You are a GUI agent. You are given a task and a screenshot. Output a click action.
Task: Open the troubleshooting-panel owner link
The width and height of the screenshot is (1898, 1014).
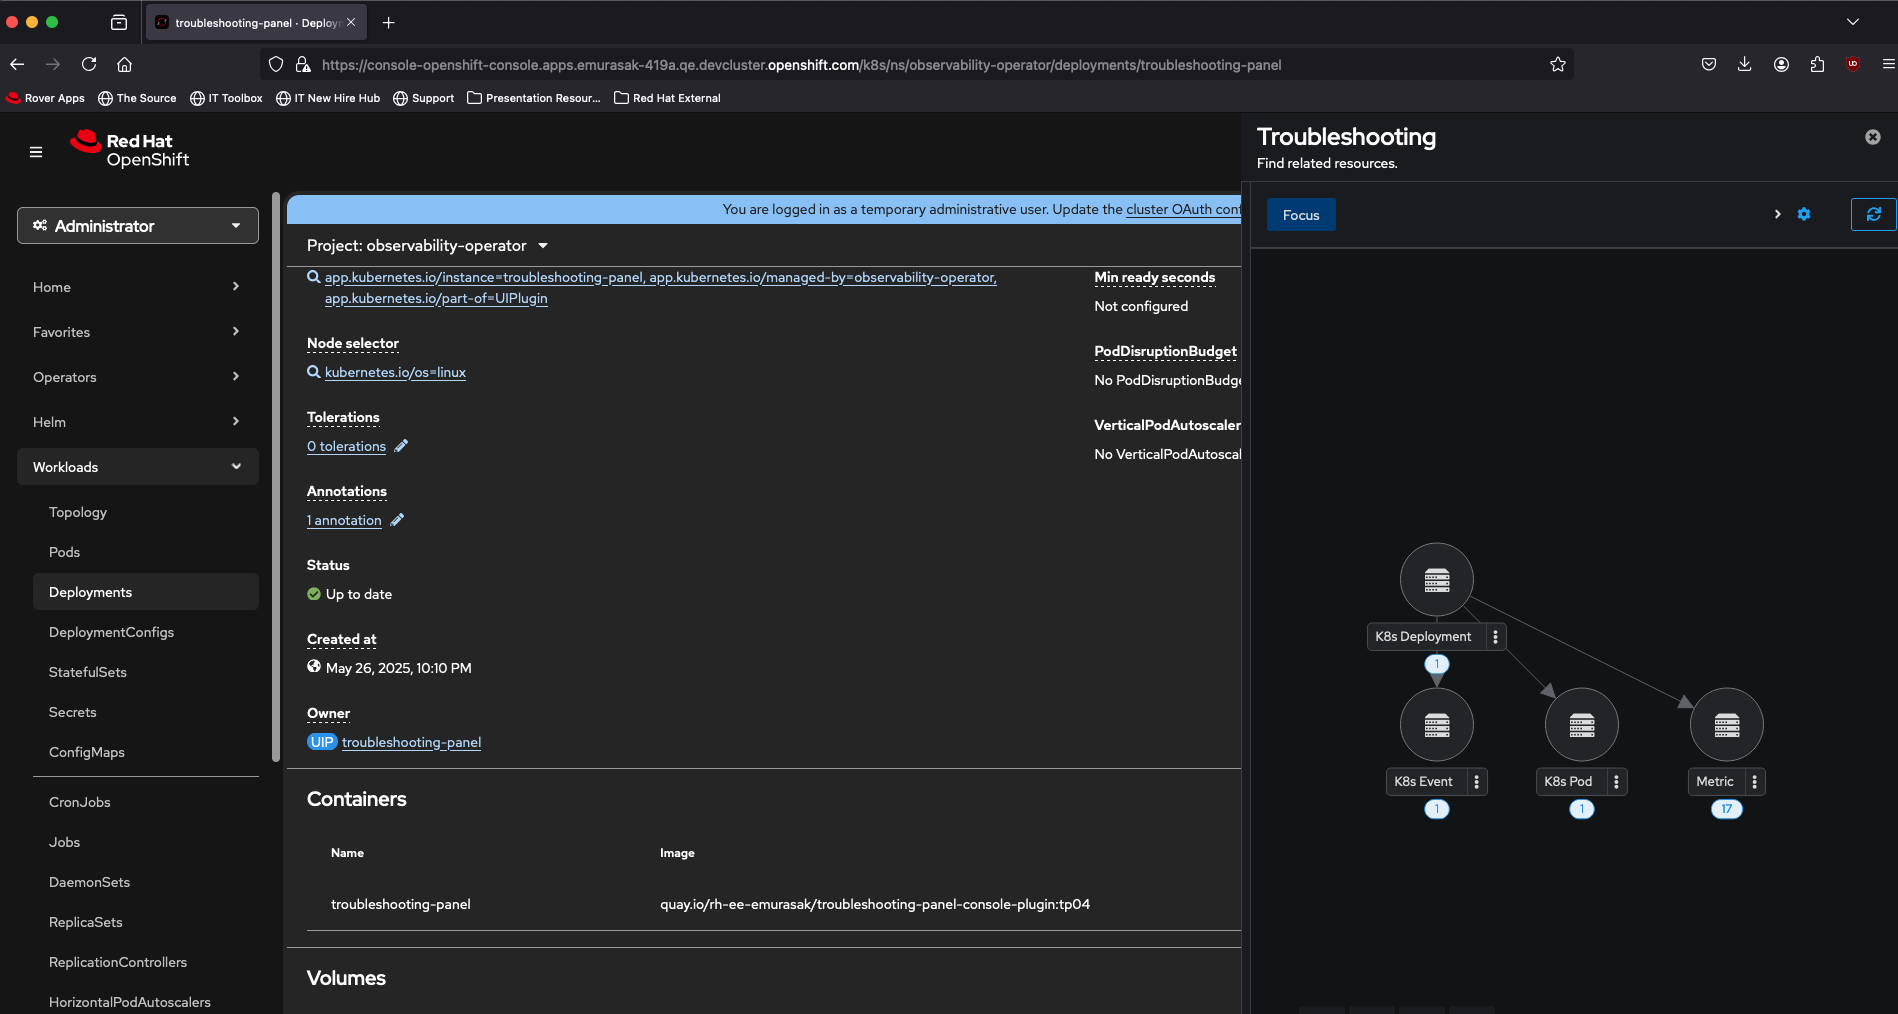[411, 742]
